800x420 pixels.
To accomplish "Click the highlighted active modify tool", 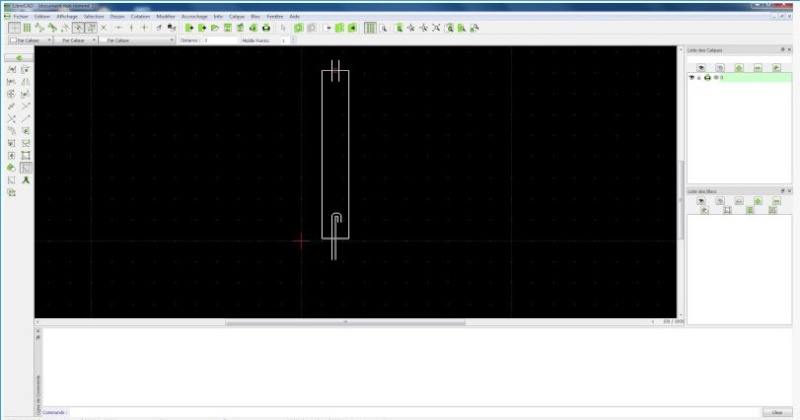I will (x=26, y=167).
